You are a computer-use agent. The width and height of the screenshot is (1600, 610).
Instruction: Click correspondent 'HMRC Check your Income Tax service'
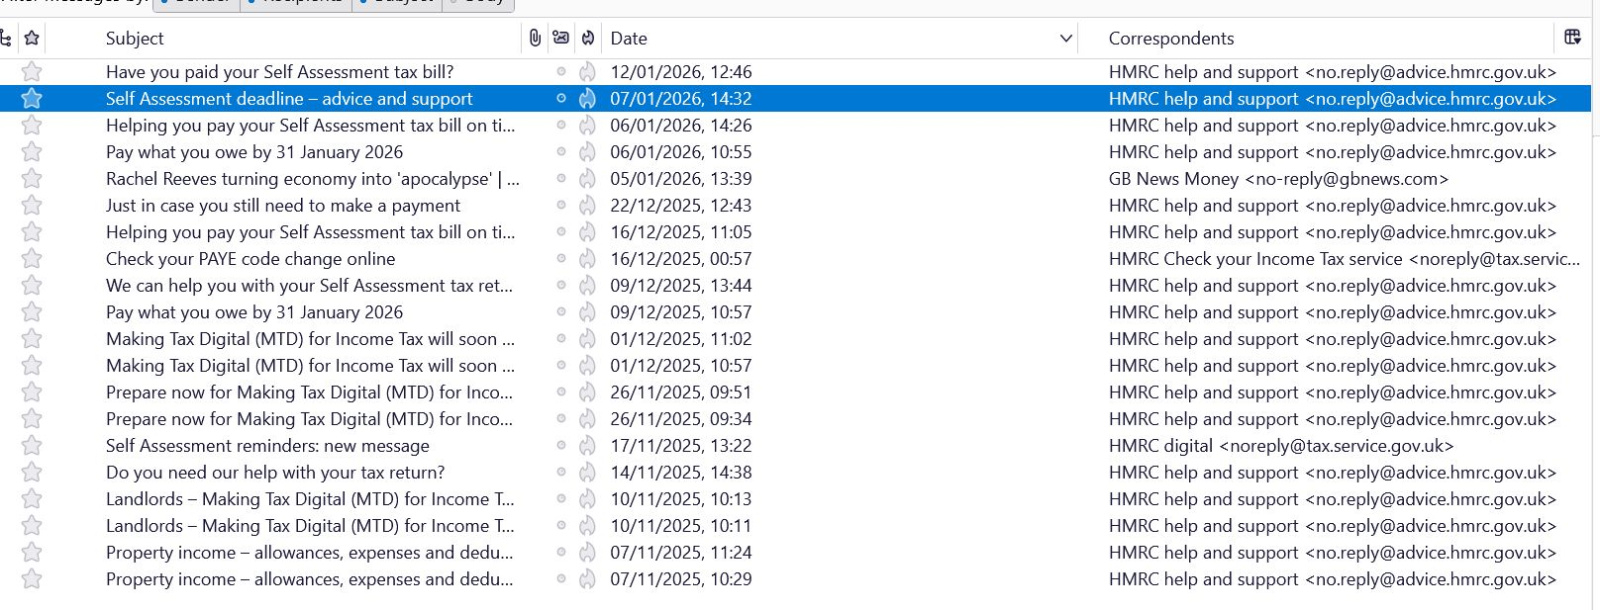(x=1344, y=259)
